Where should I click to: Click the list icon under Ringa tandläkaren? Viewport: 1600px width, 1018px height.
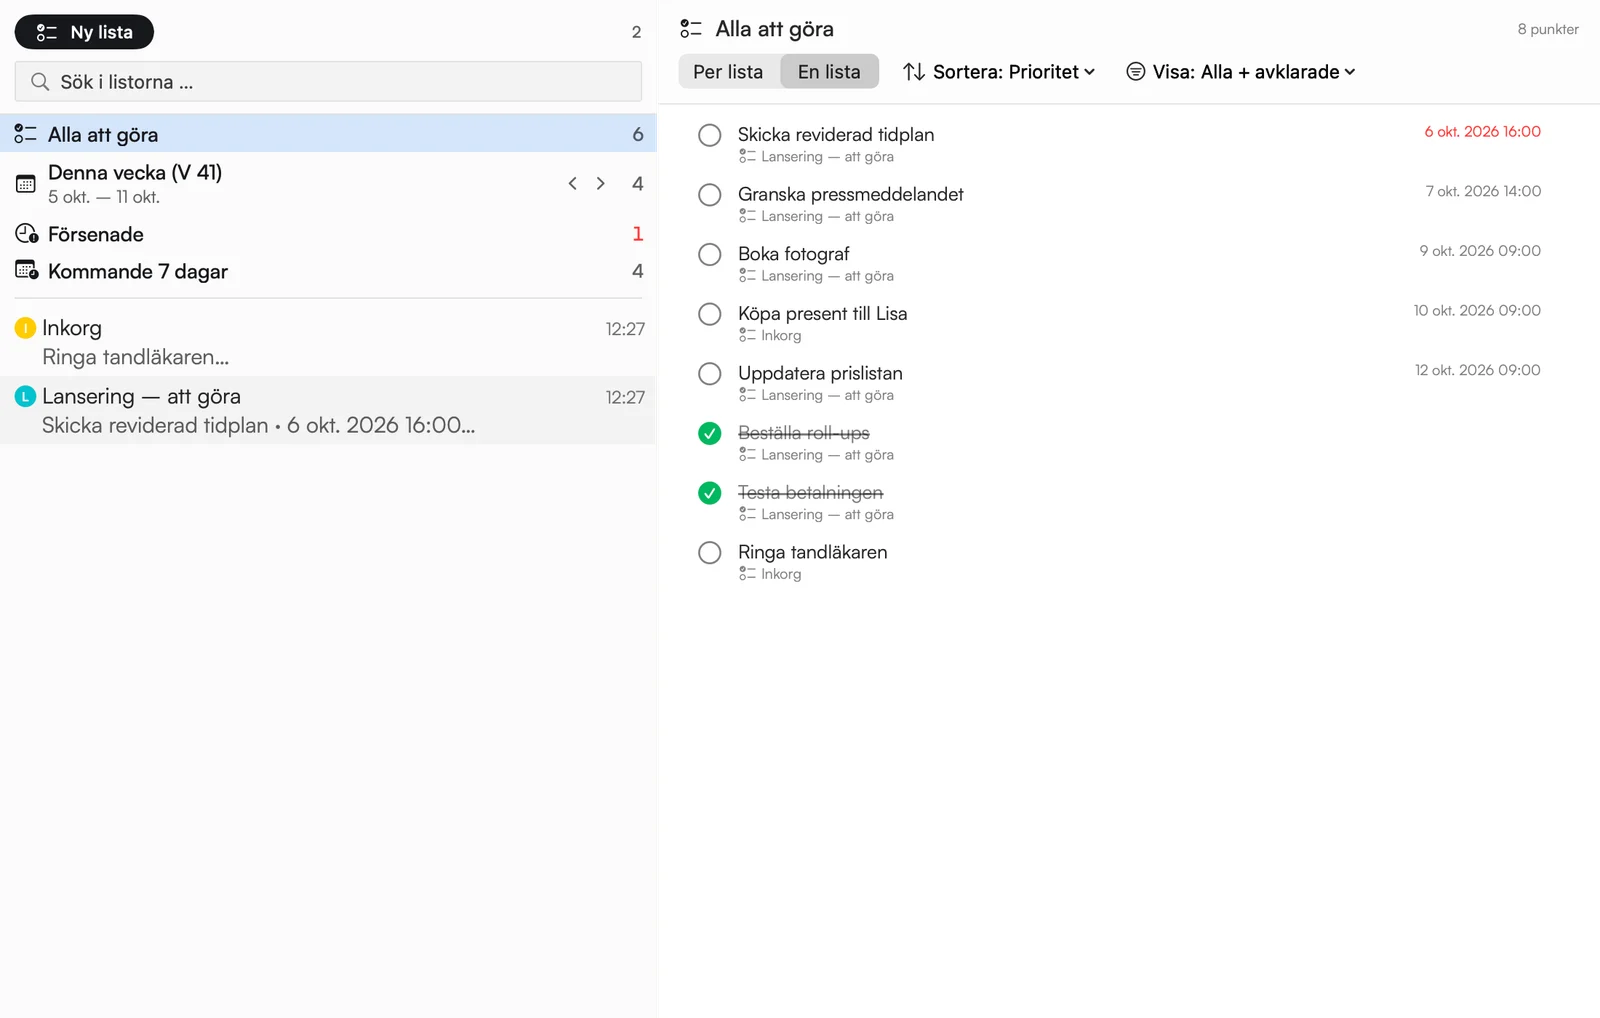[x=747, y=574]
